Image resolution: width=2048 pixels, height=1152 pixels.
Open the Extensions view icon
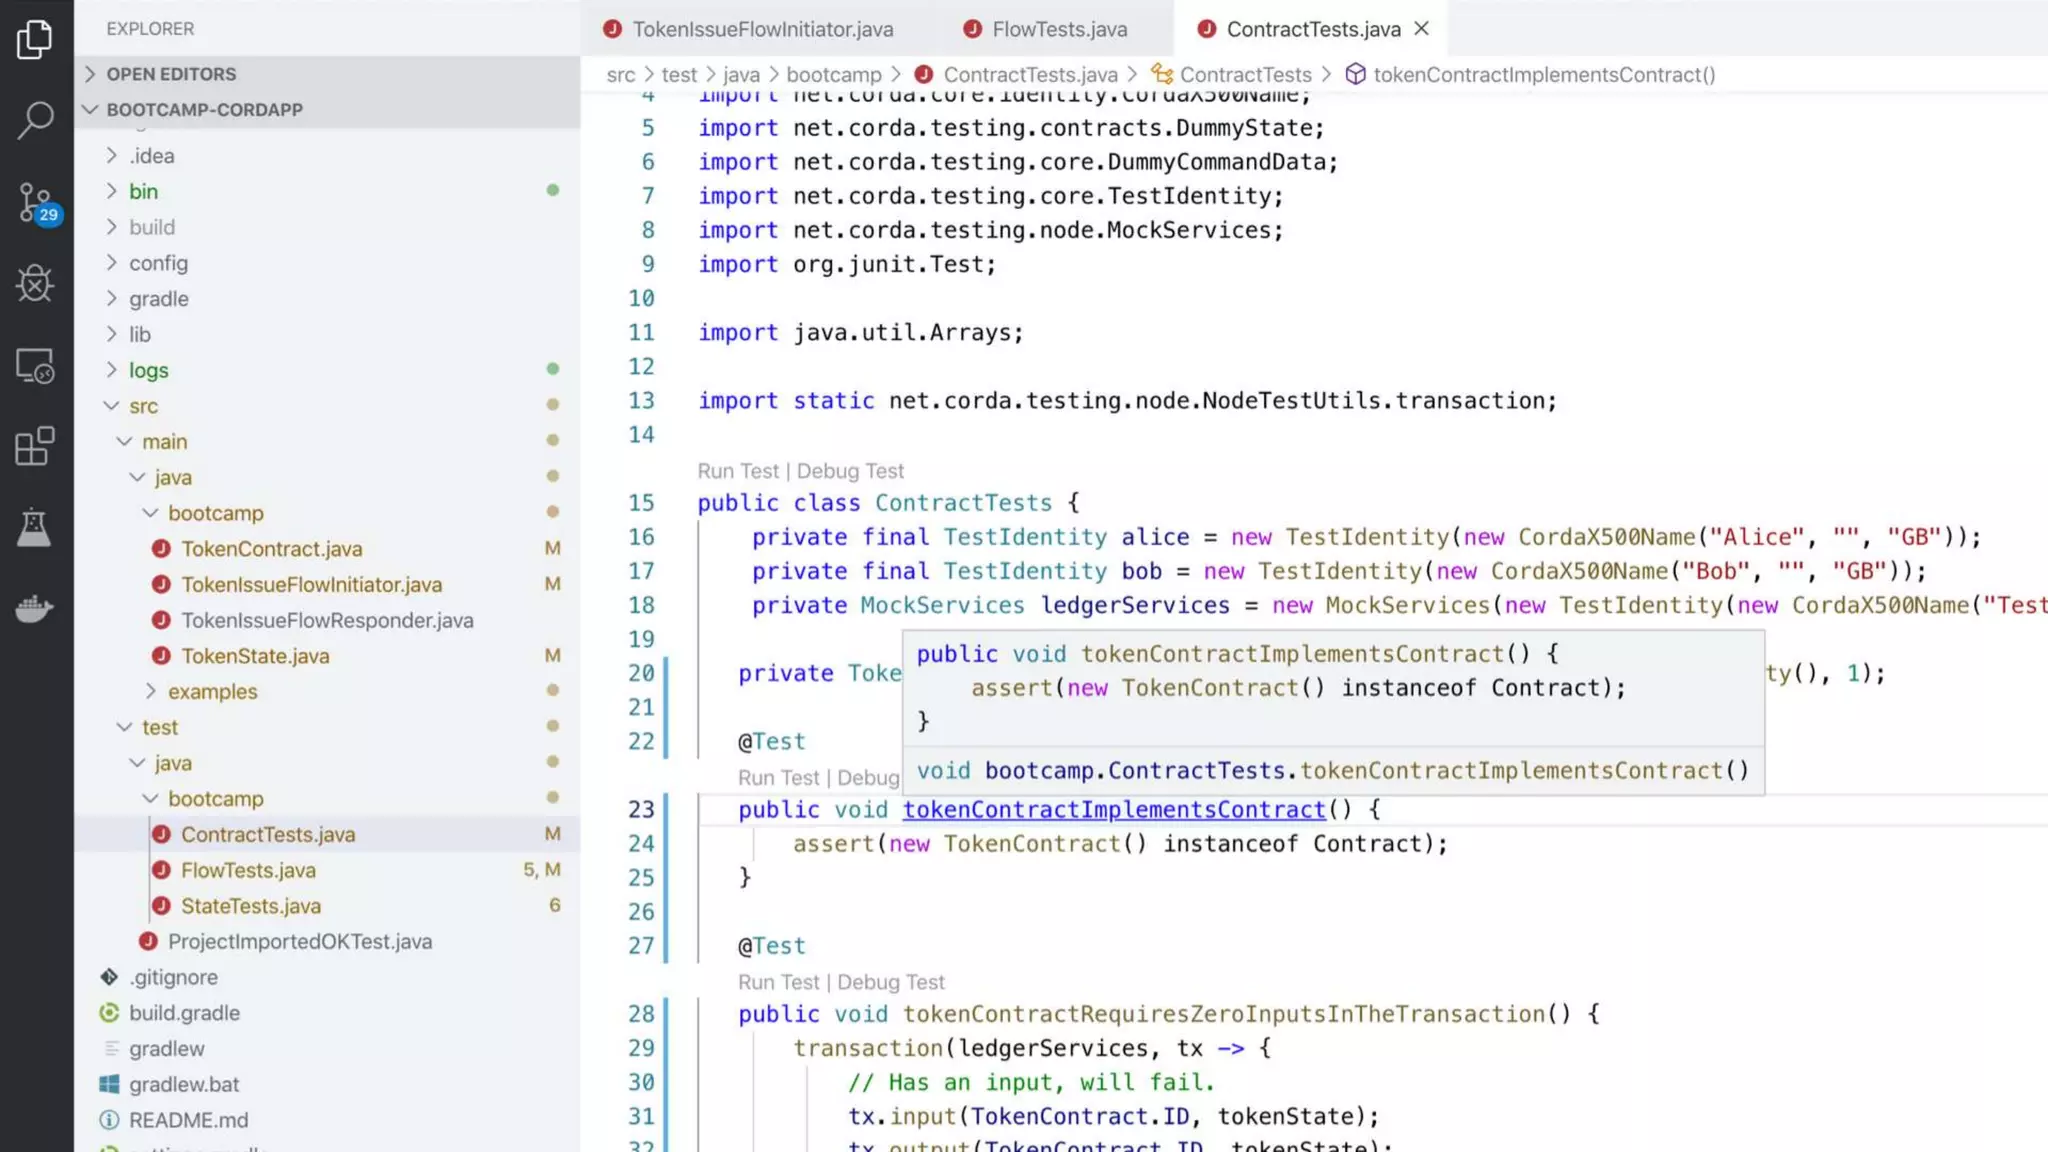click(35, 446)
